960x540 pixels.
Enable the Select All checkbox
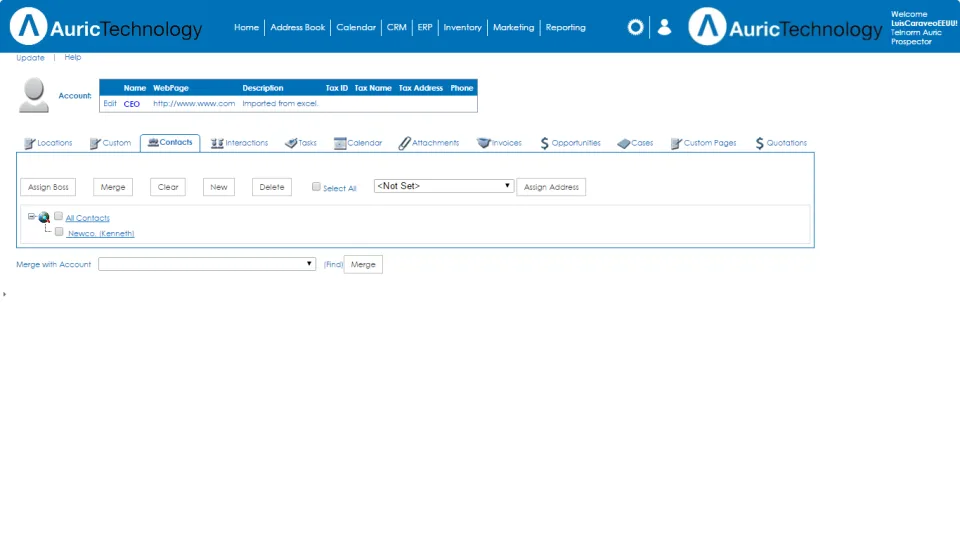(316, 187)
